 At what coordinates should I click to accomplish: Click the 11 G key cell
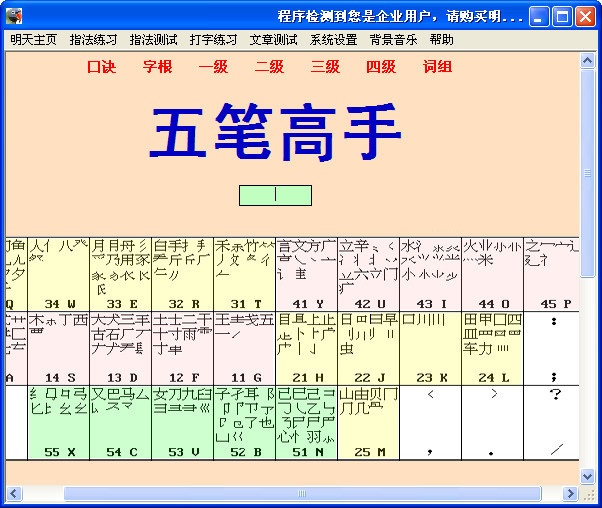[245, 348]
